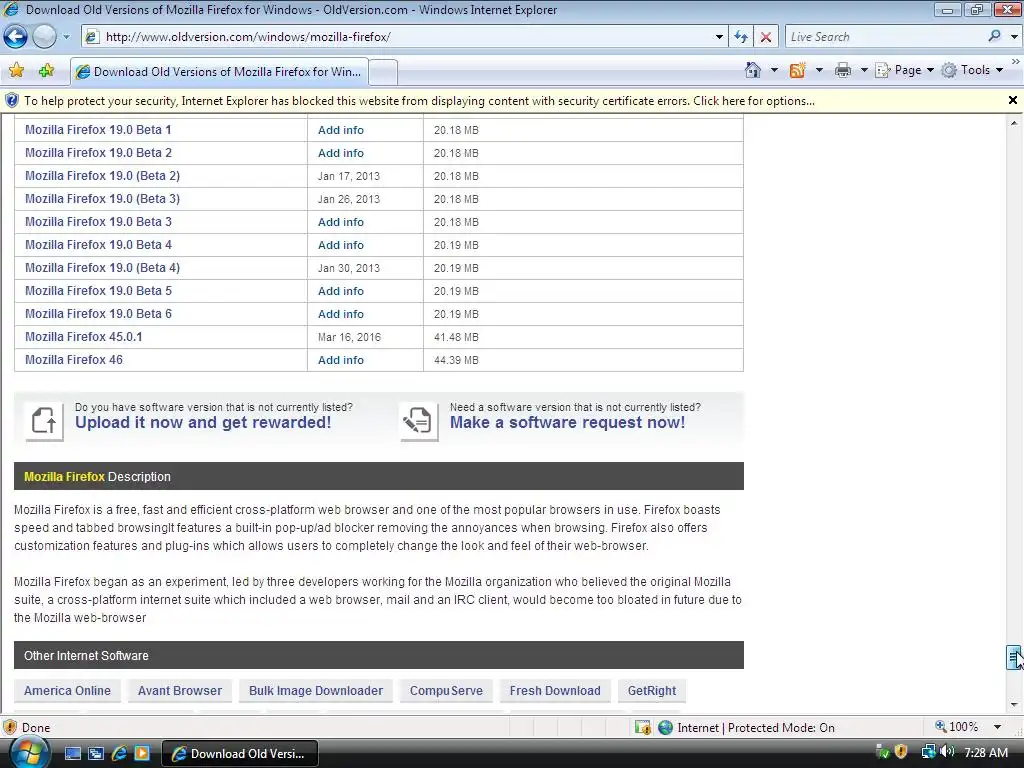Click the search magnifier icon
The width and height of the screenshot is (1024, 768).
click(x=995, y=36)
